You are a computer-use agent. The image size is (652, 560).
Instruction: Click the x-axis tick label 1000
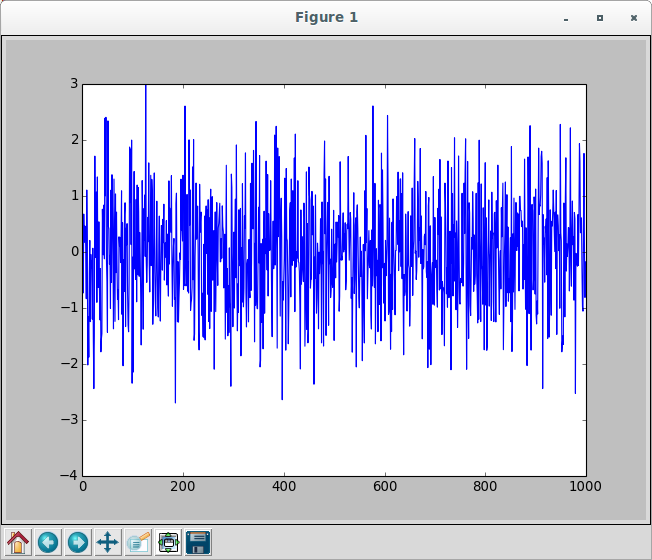(585, 487)
